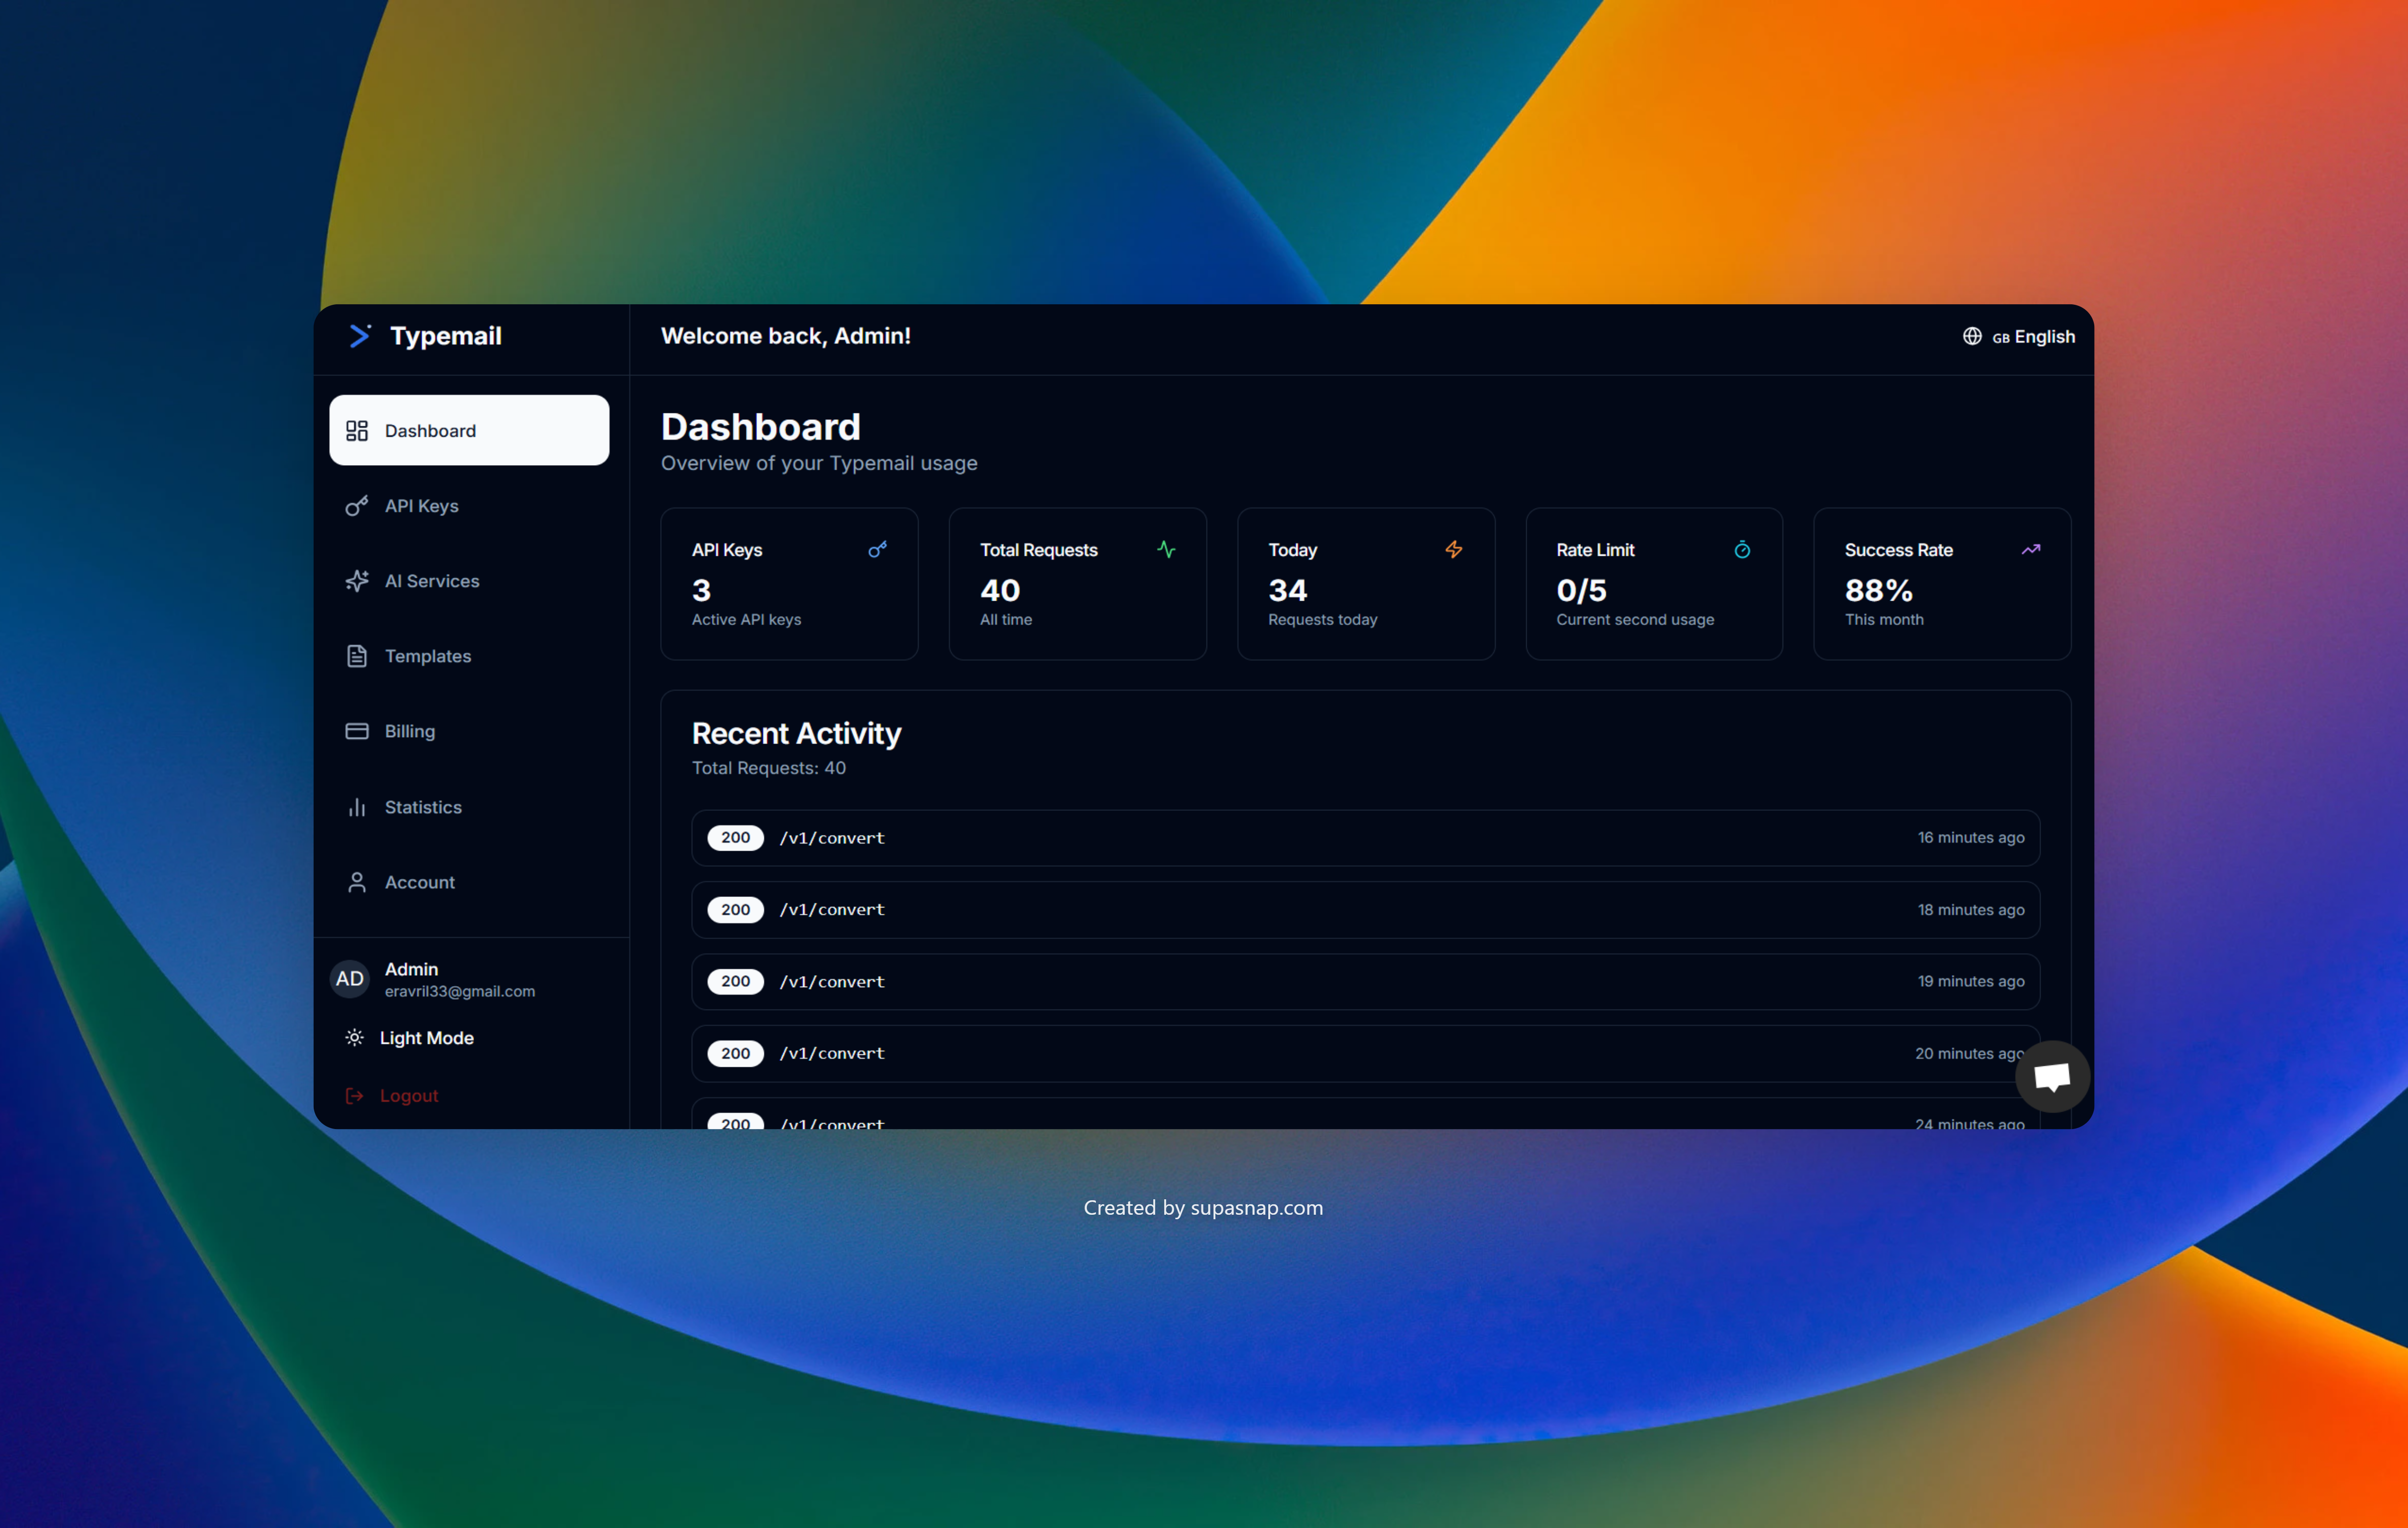Click the globe icon next to English
Screen dimensions: 2408x1528
point(1971,337)
